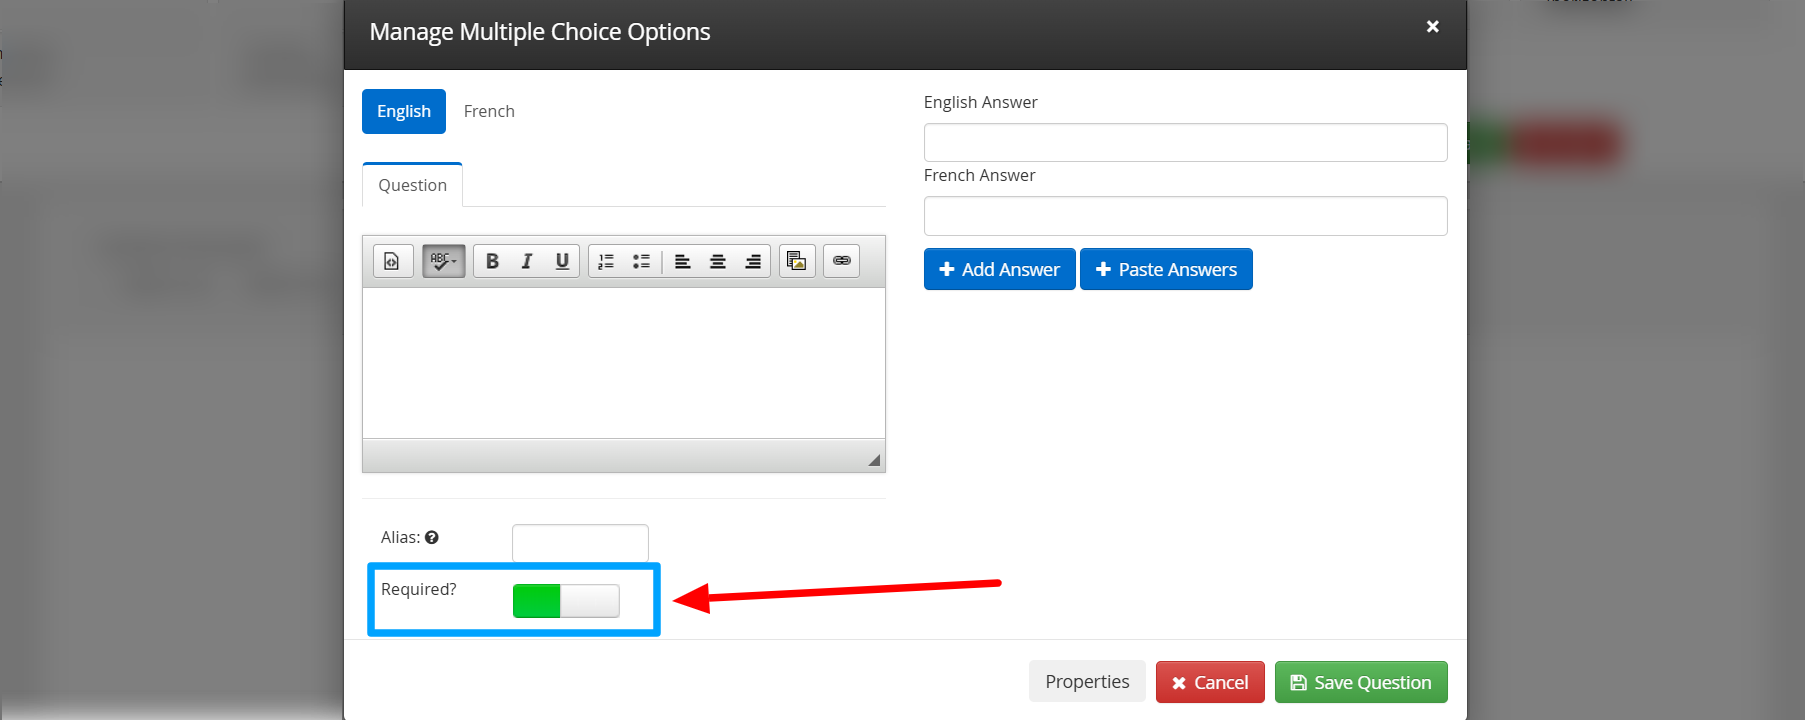The height and width of the screenshot is (720, 1805).
Task: Click the English Answer input field
Action: [x=1185, y=142]
